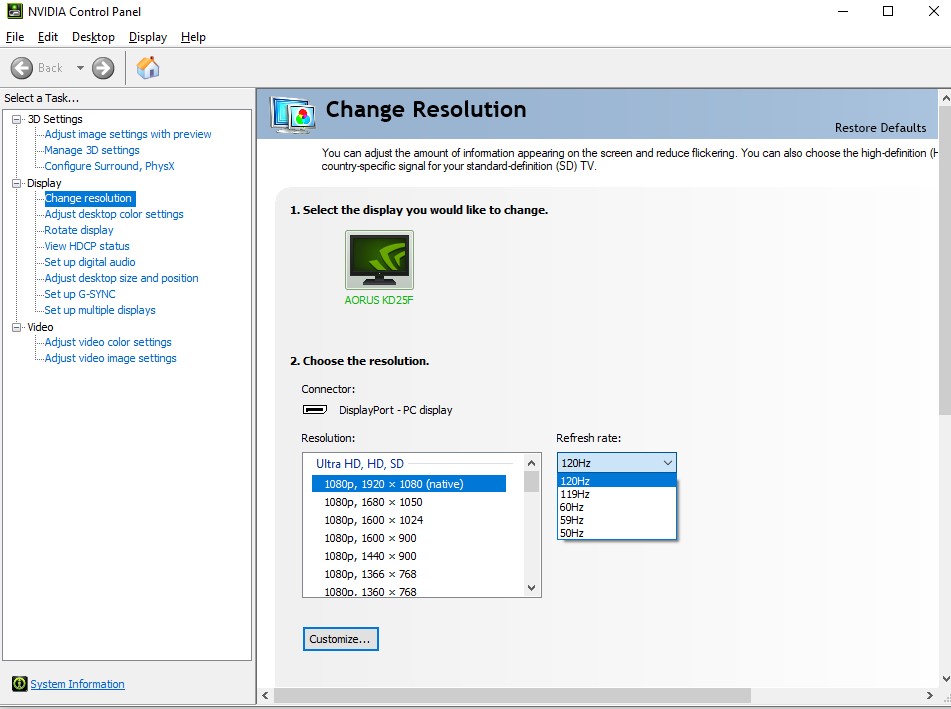951x709 pixels.
Task: Open the Help menu
Action: [x=193, y=37]
